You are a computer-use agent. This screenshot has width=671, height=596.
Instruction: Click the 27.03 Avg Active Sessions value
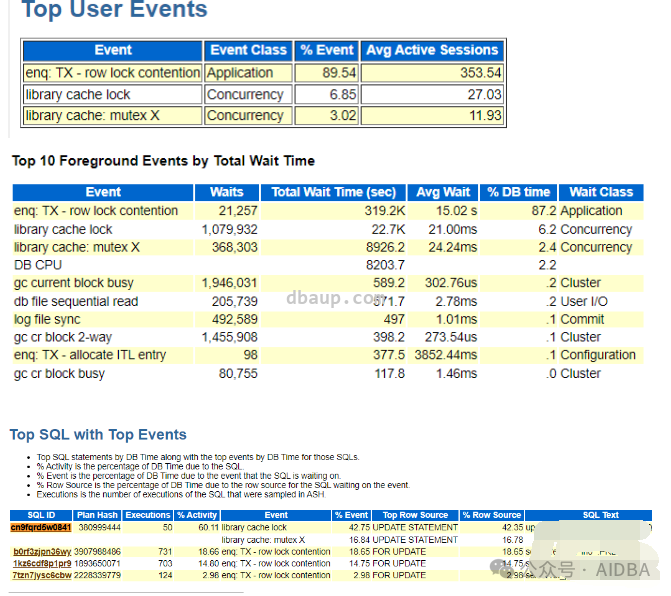pos(484,95)
